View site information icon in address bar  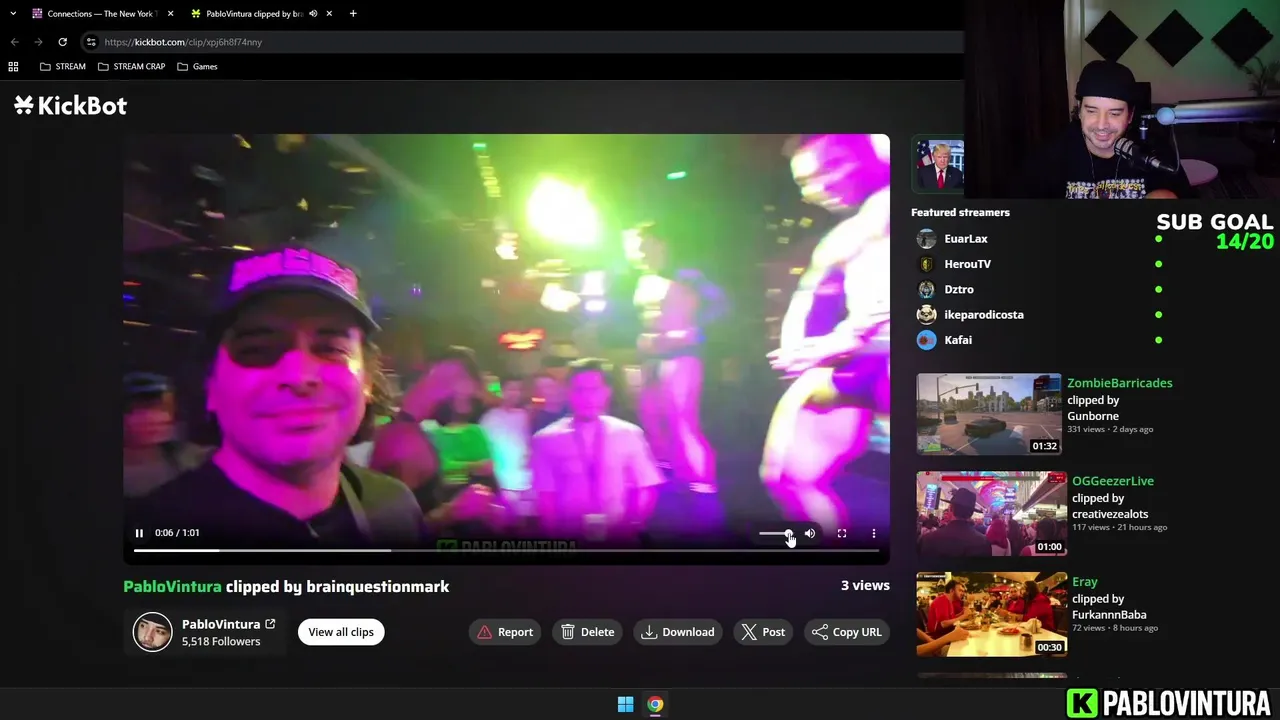91,42
